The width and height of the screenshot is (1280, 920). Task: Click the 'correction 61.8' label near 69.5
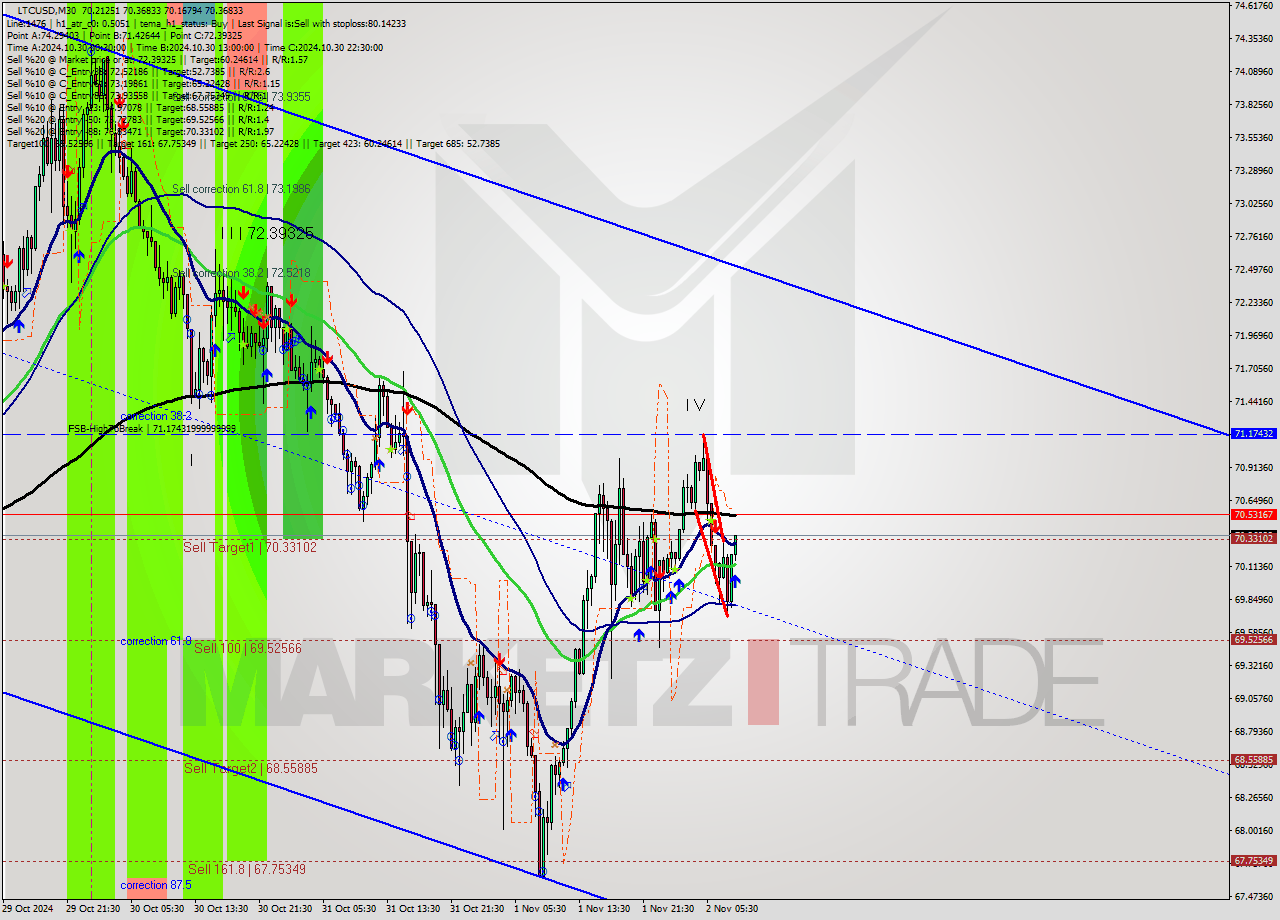click(156, 641)
